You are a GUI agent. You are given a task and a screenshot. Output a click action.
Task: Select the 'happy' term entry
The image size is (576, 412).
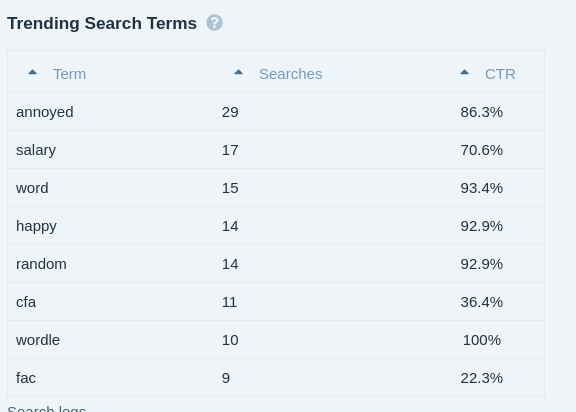(x=36, y=226)
